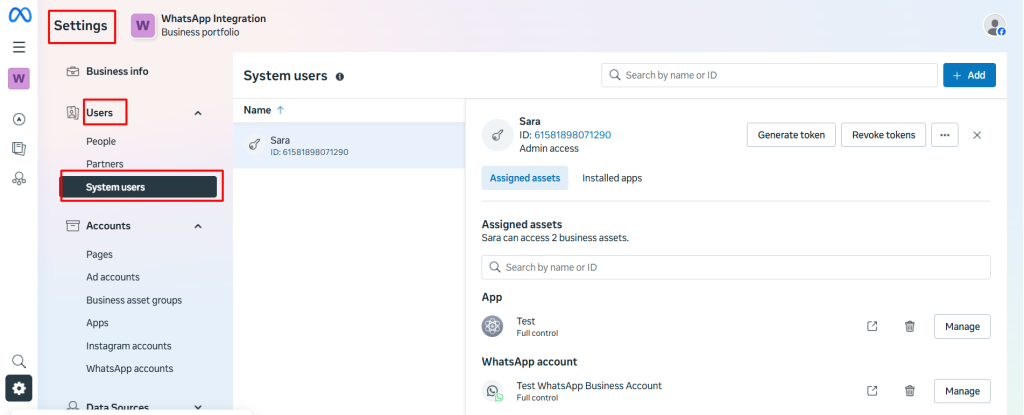Sort the list by Name column
1024x415 pixels.
[x=264, y=110]
